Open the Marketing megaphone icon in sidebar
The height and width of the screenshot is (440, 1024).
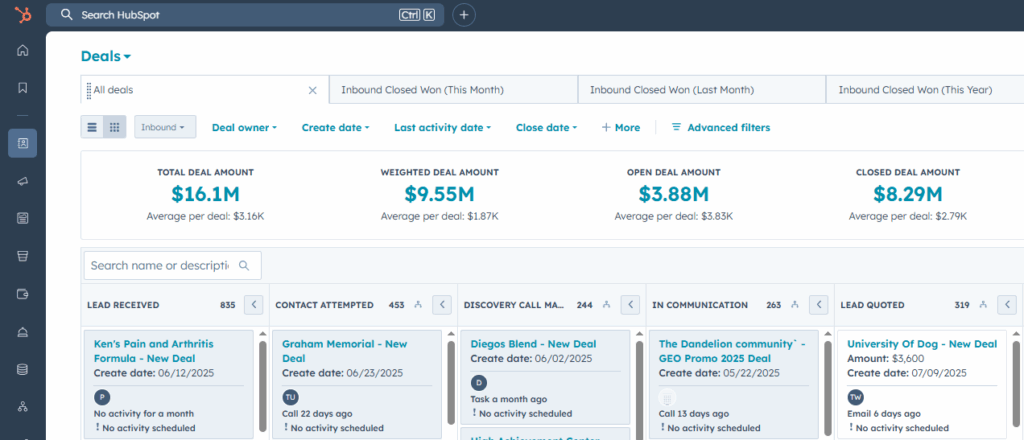point(23,181)
